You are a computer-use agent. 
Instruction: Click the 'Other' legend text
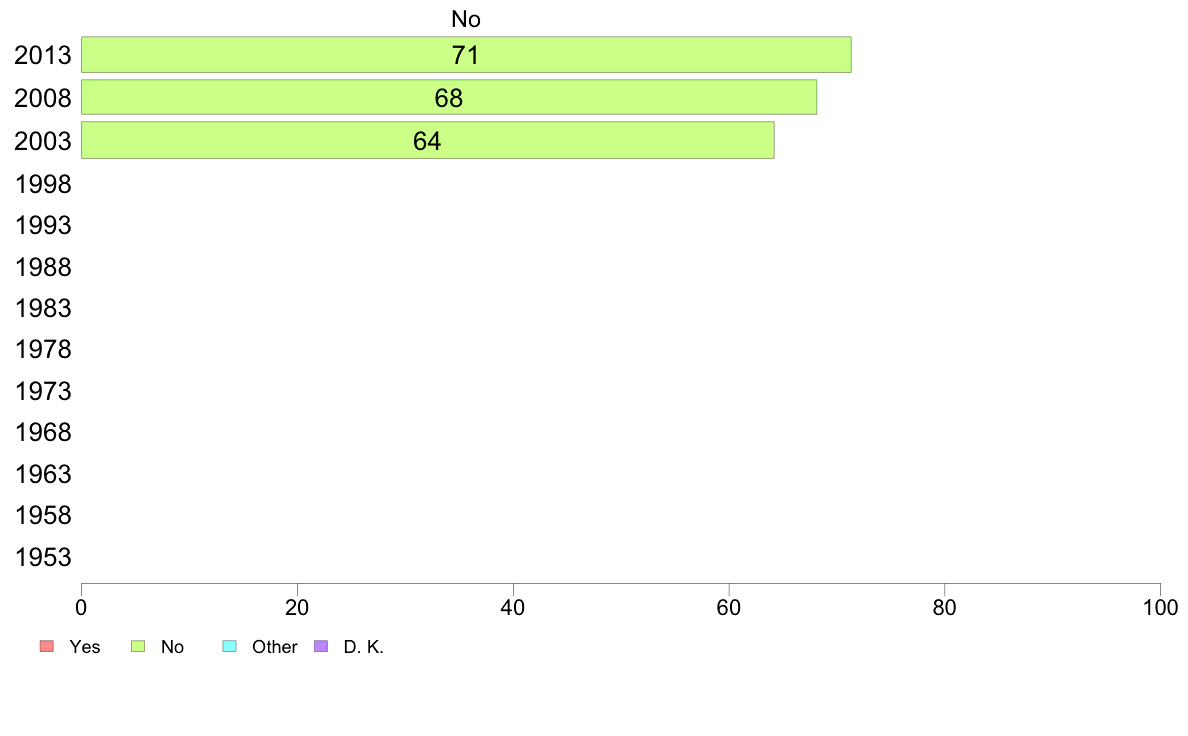(274, 647)
